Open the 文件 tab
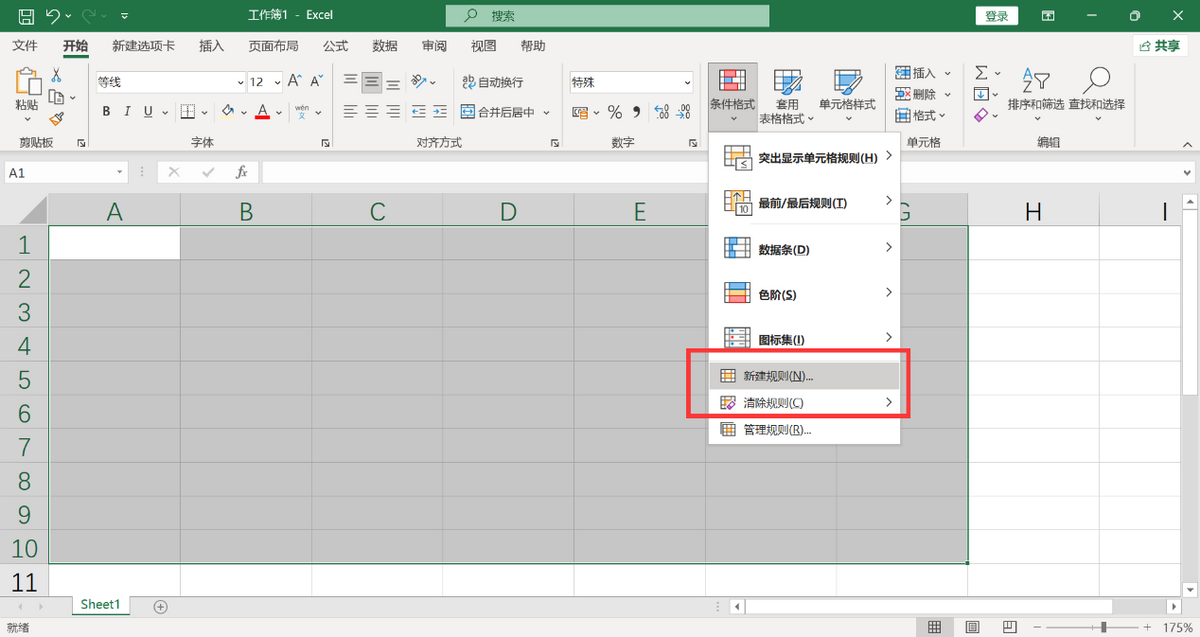The height and width of the screenshot is (637, 1200). click(25, 46)
